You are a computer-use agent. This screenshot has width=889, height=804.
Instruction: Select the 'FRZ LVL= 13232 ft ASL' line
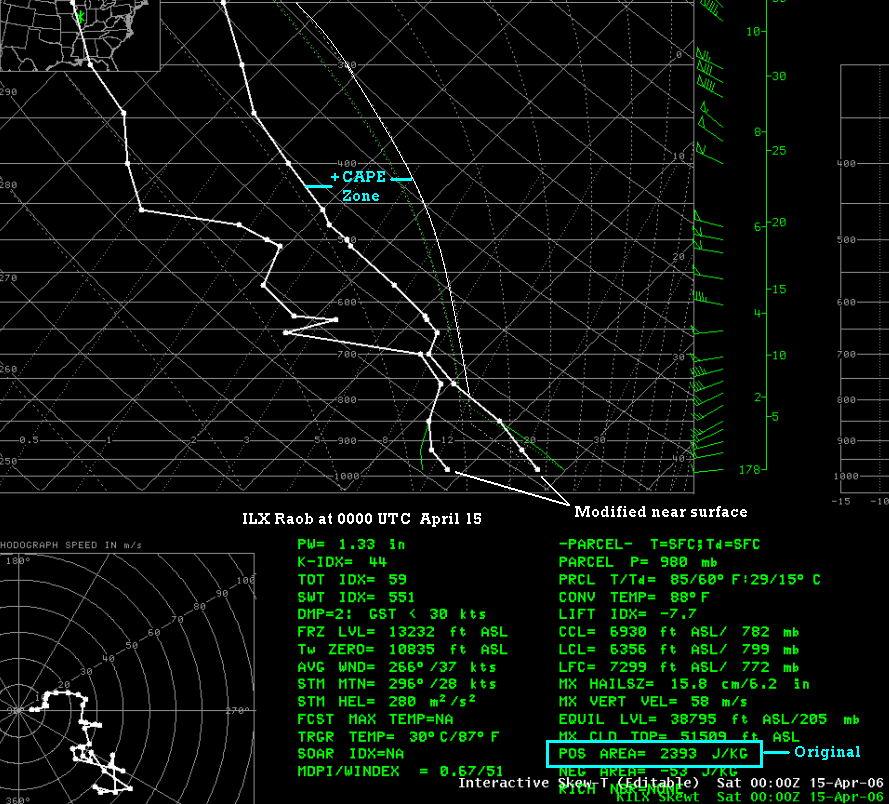point(403,632)
